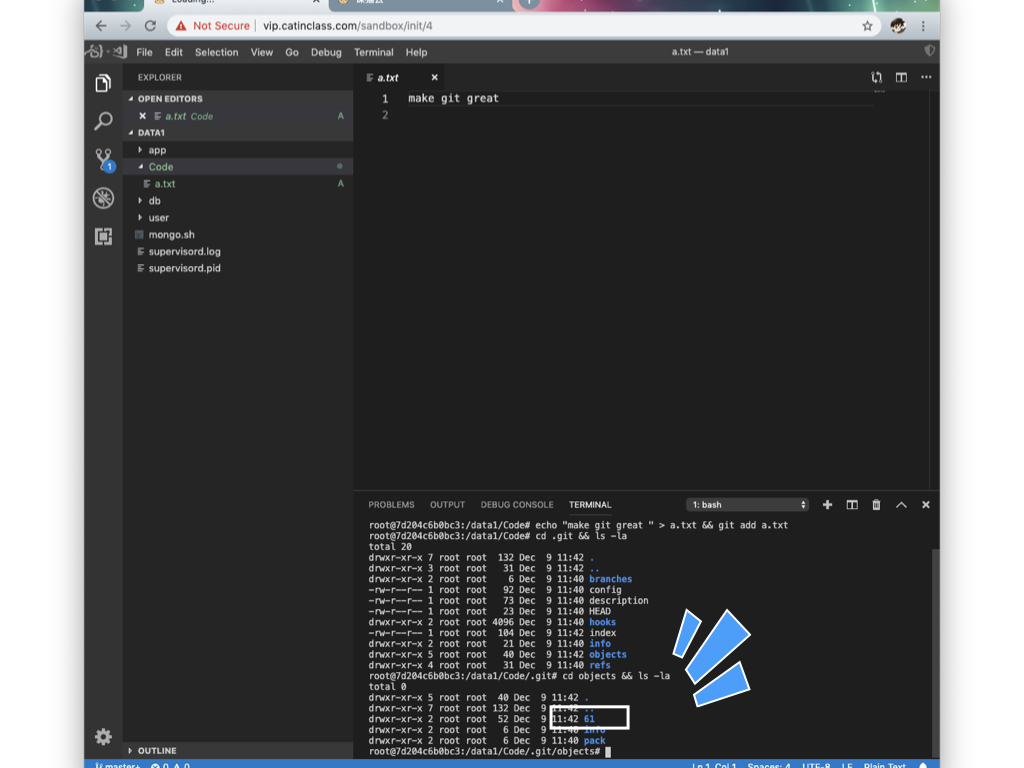Split the editor right
The width and height of the screenshot is (1024, 768).
tap(901, 77)
